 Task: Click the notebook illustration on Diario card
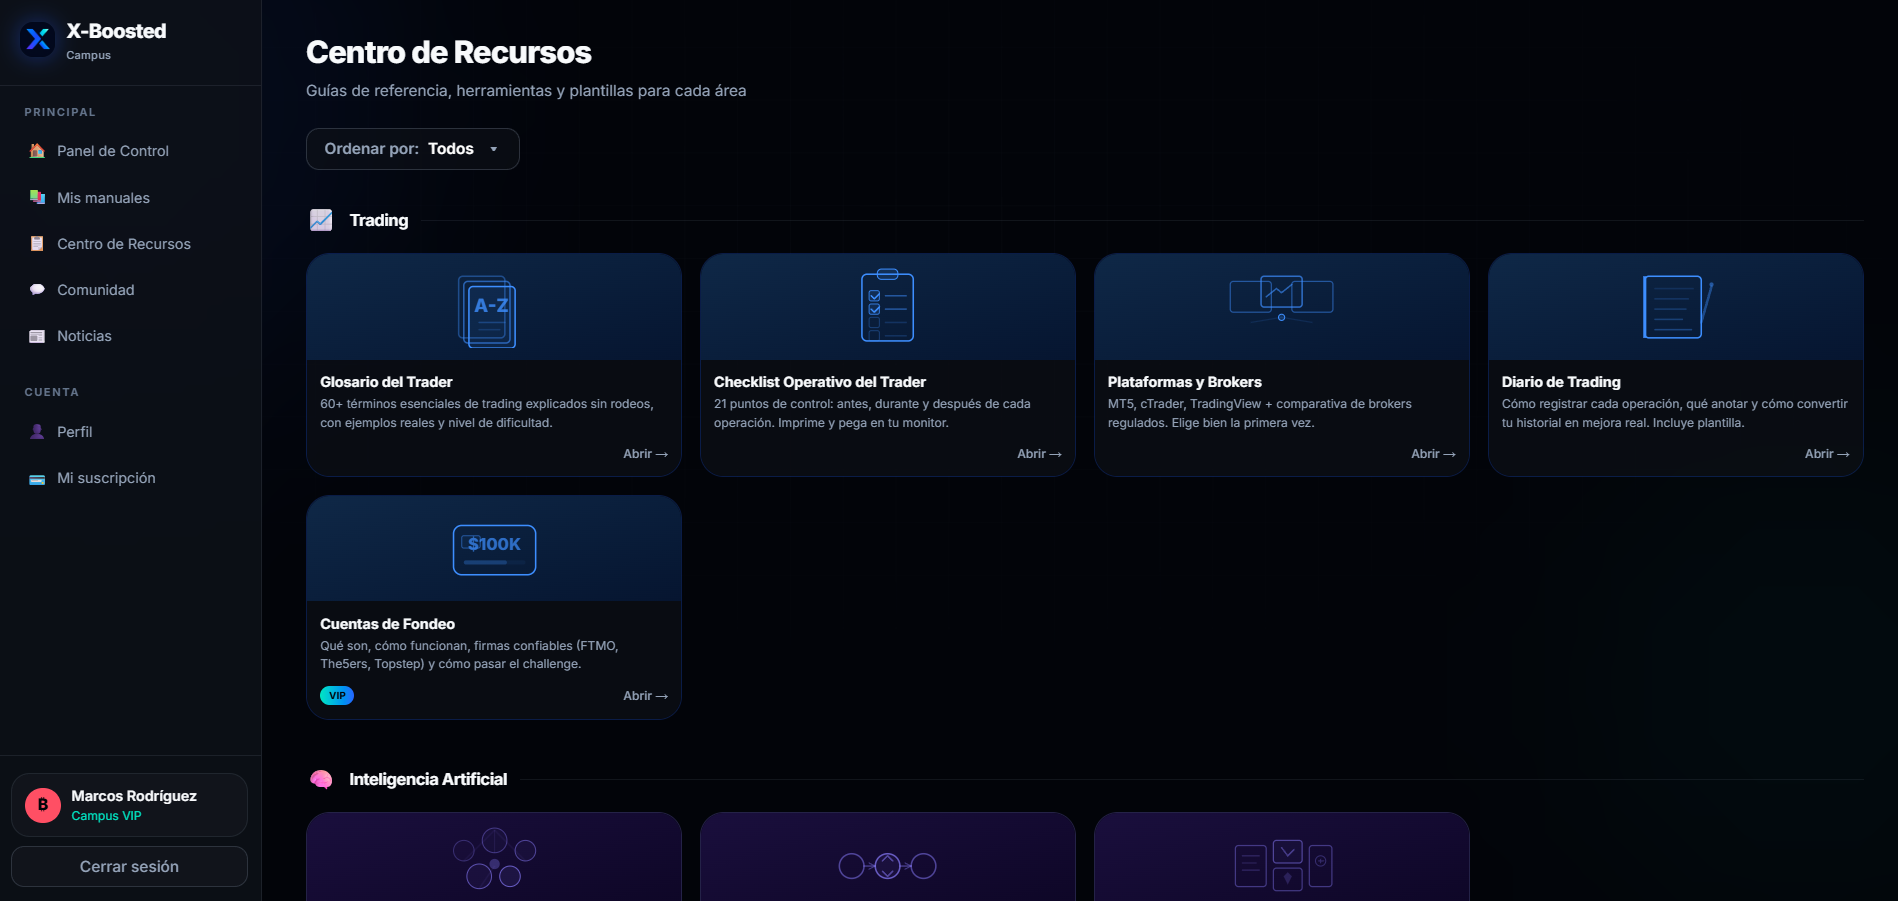click(1678, 307)
